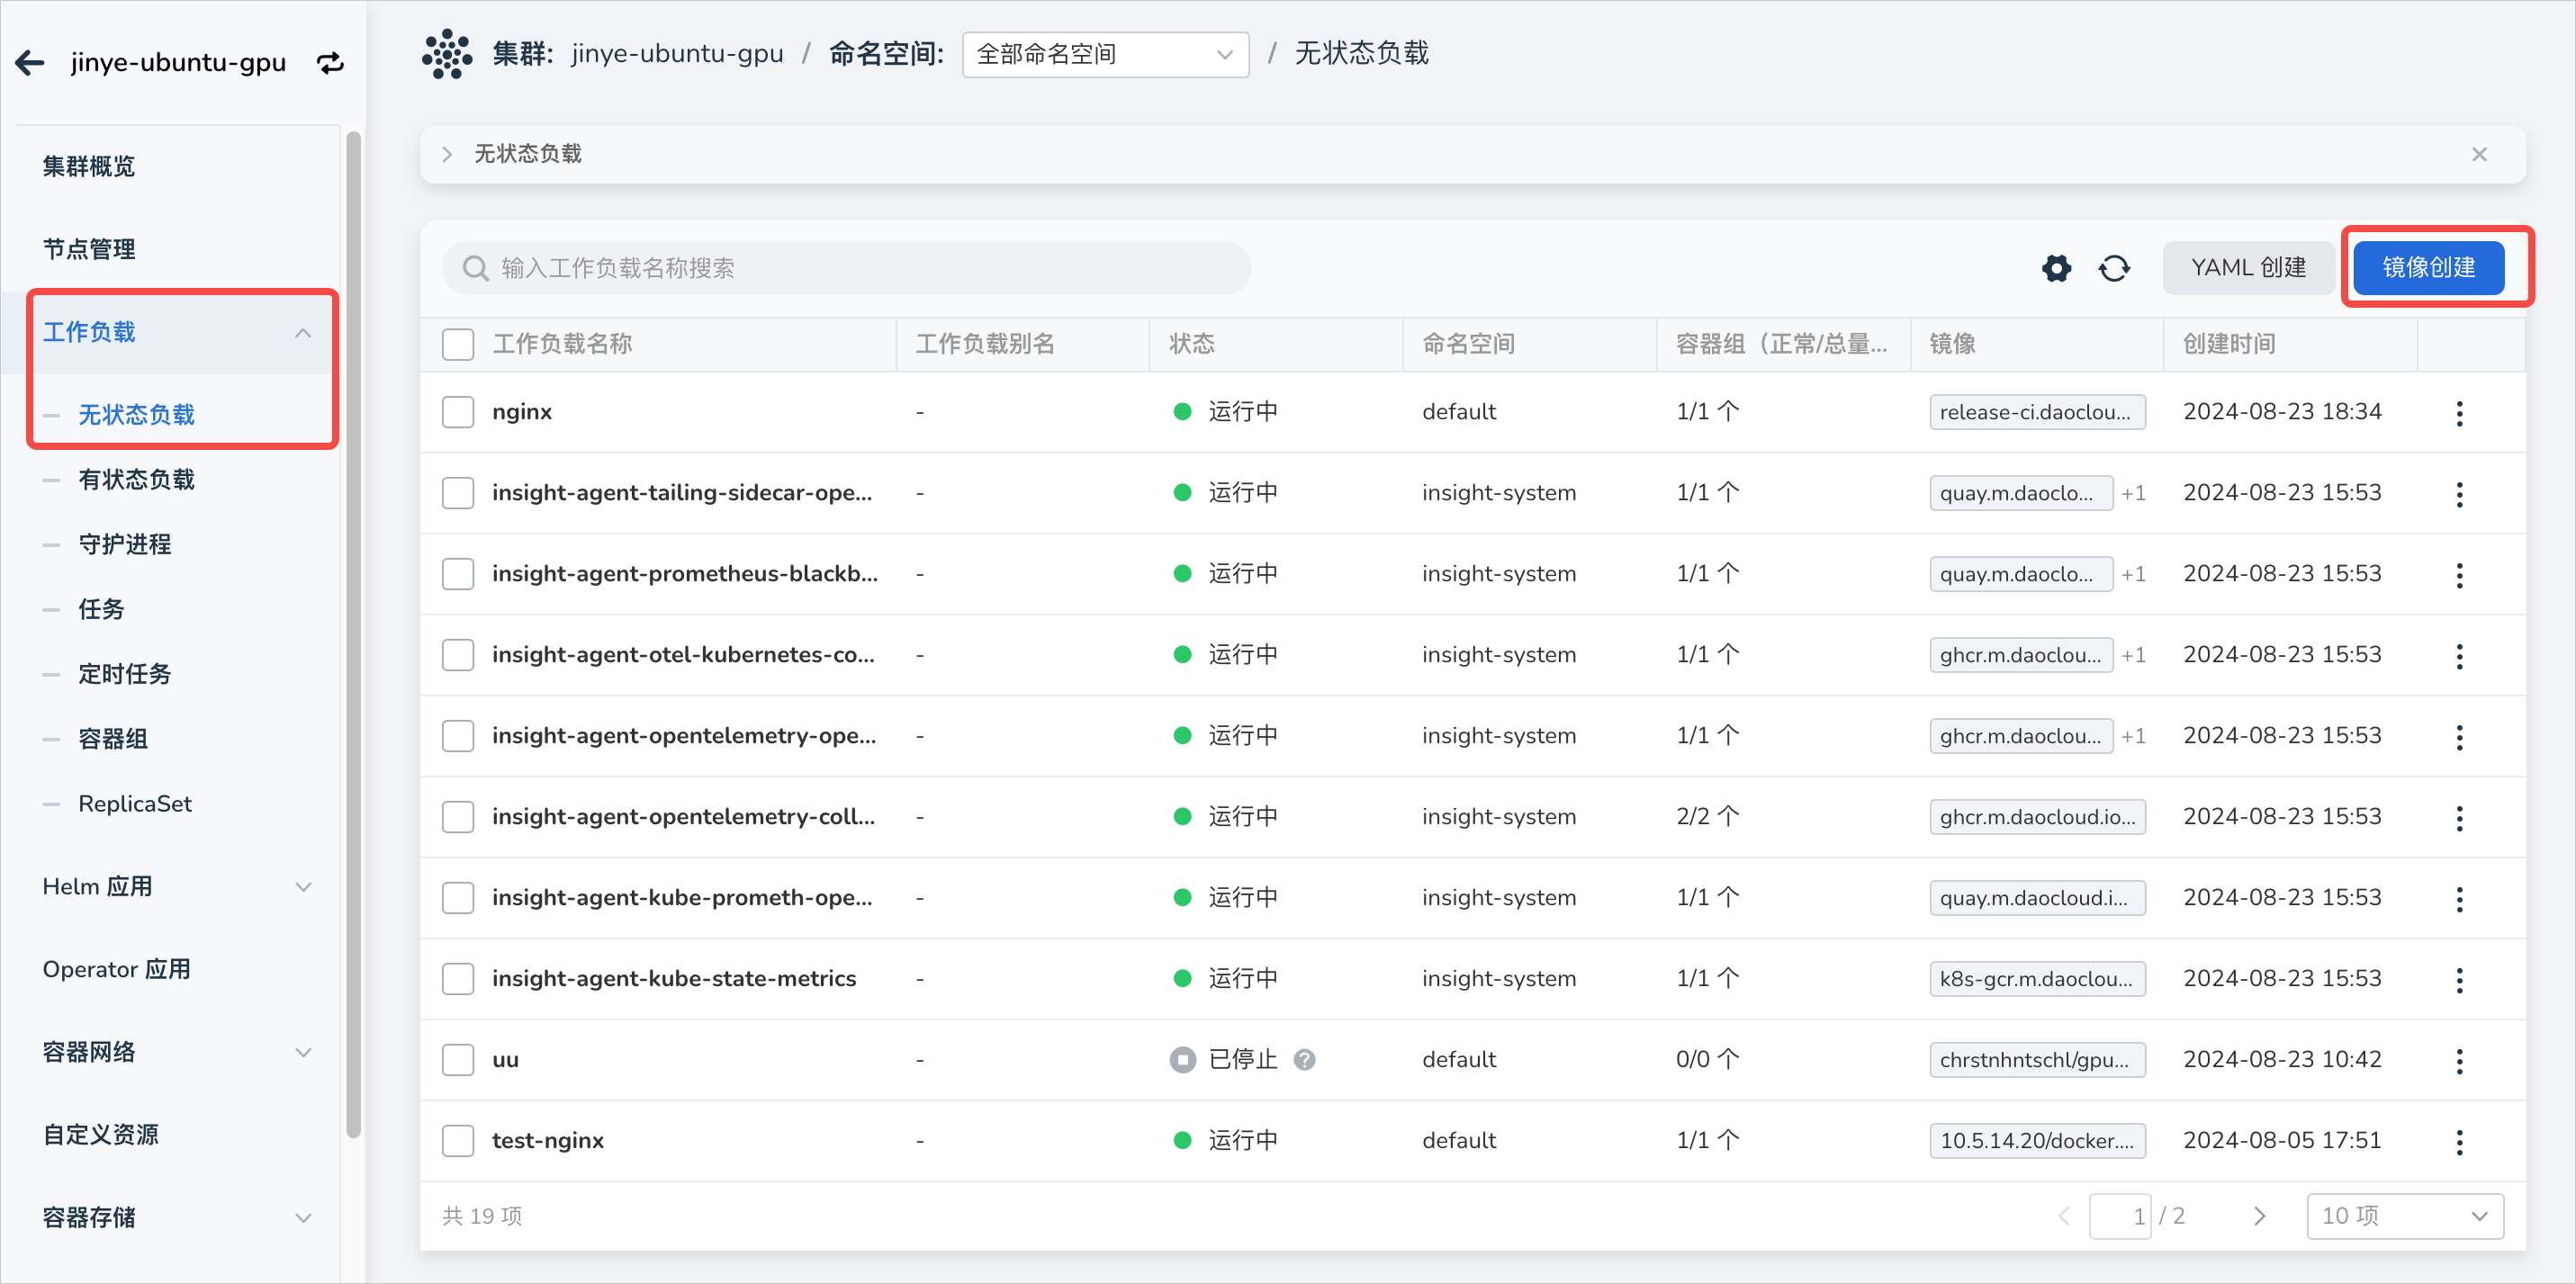
Task: Check the insight-agent-otel-kubernetes row checkbox
Action: 458,655
